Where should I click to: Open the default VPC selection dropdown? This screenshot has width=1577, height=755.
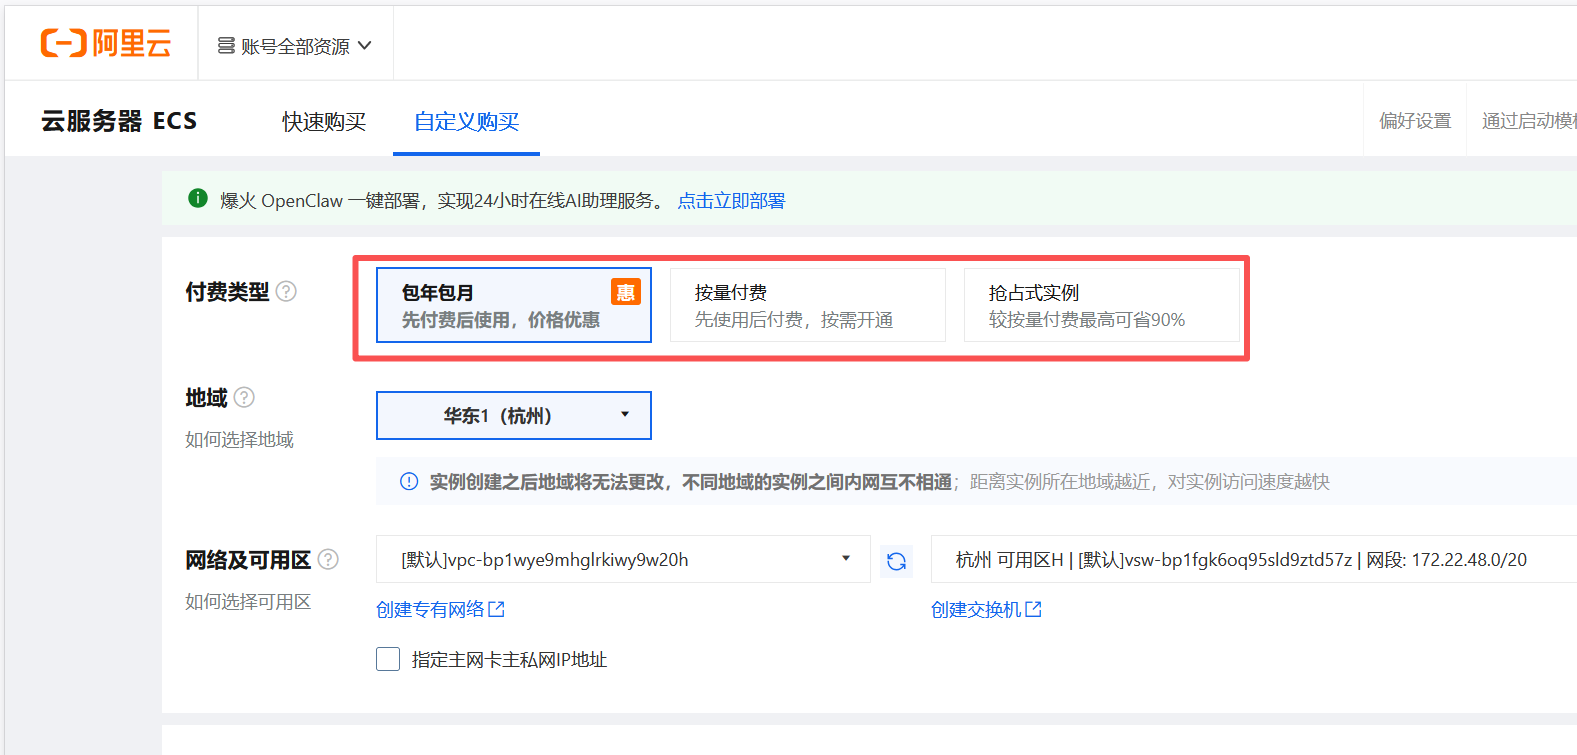point(623,559)
